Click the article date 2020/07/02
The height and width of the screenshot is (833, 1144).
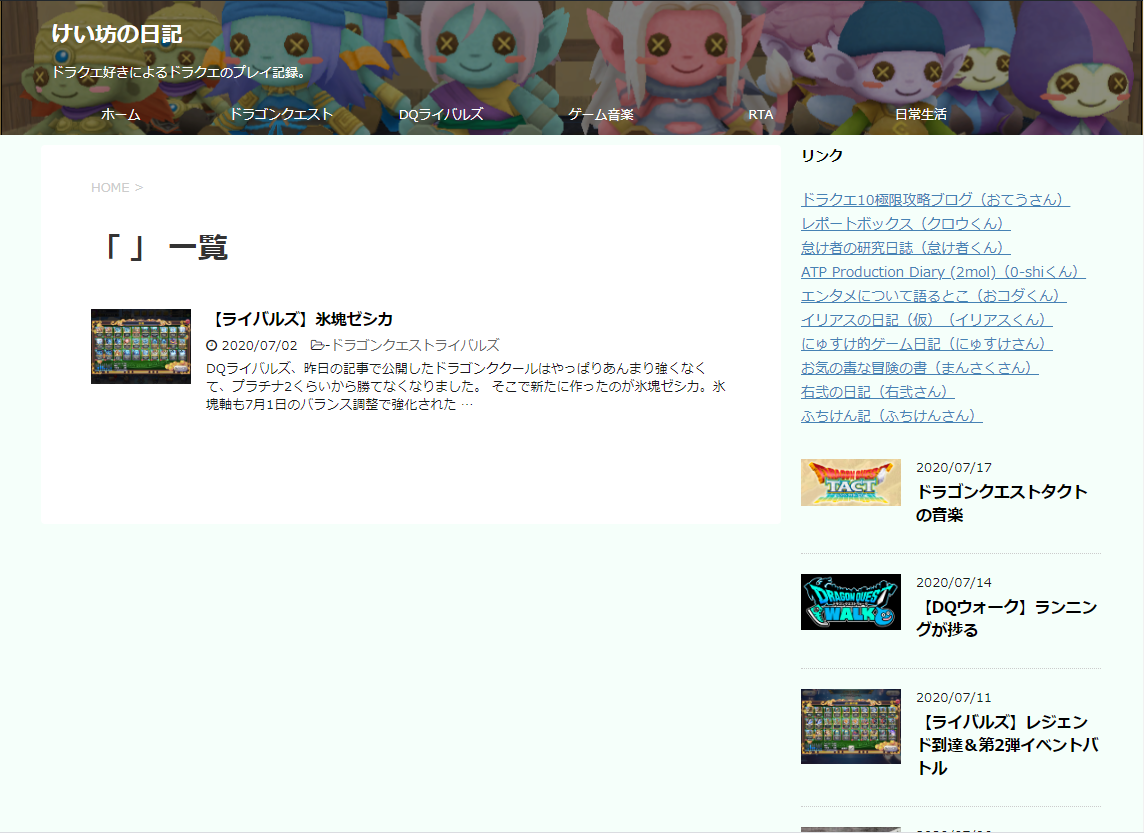(260, 346)
